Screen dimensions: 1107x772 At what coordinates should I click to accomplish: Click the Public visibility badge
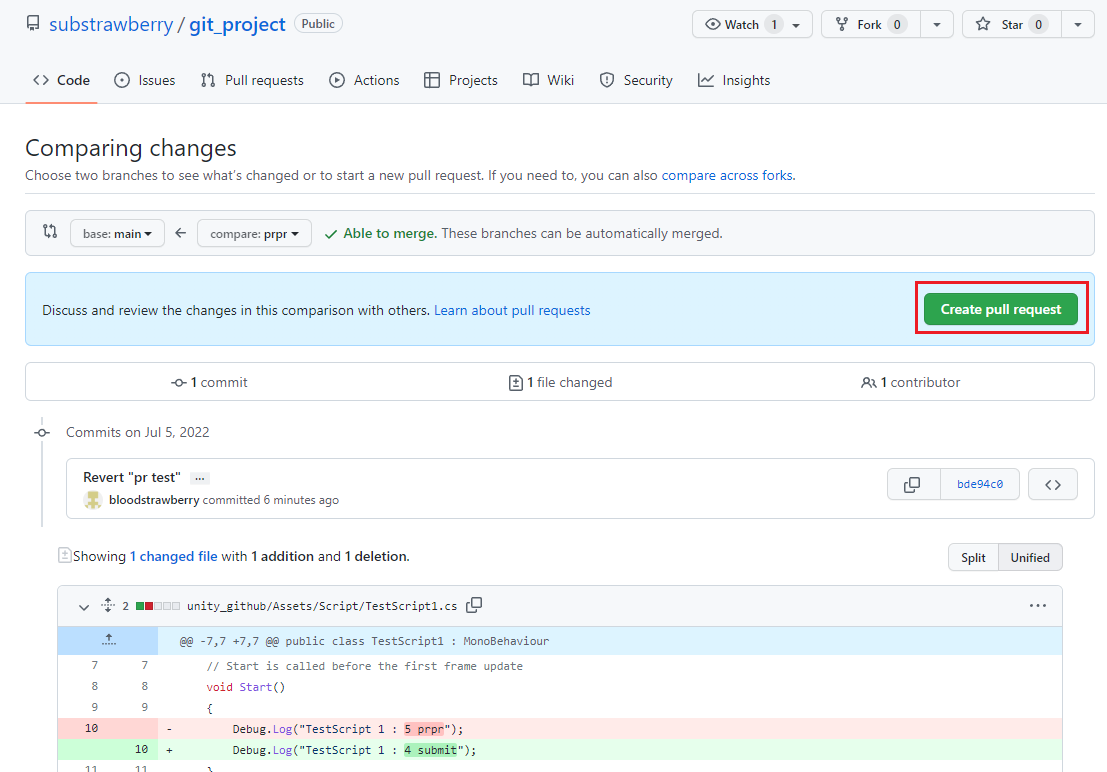pos(318,23)
